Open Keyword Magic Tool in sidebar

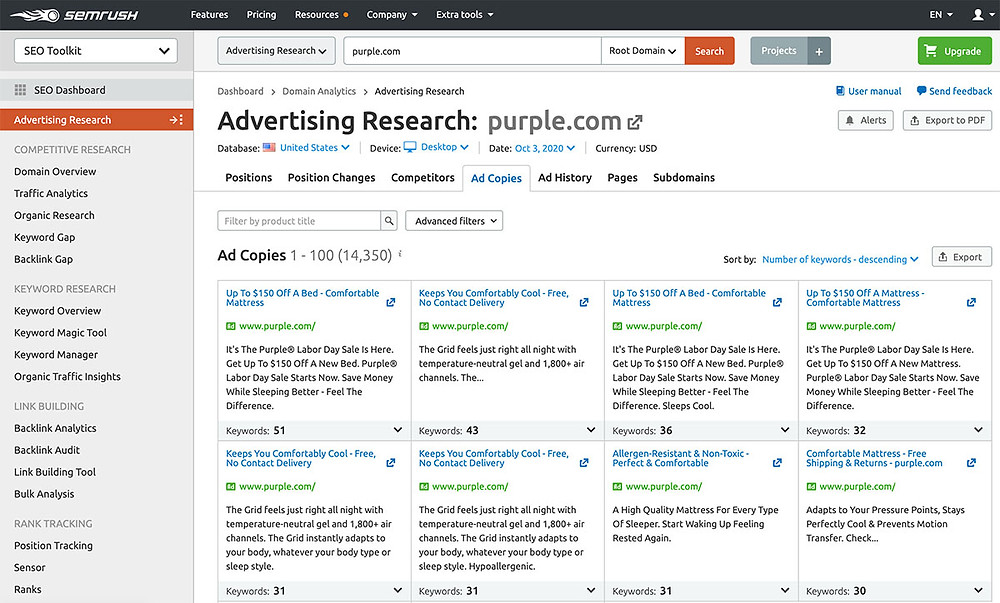coord(61,333)
